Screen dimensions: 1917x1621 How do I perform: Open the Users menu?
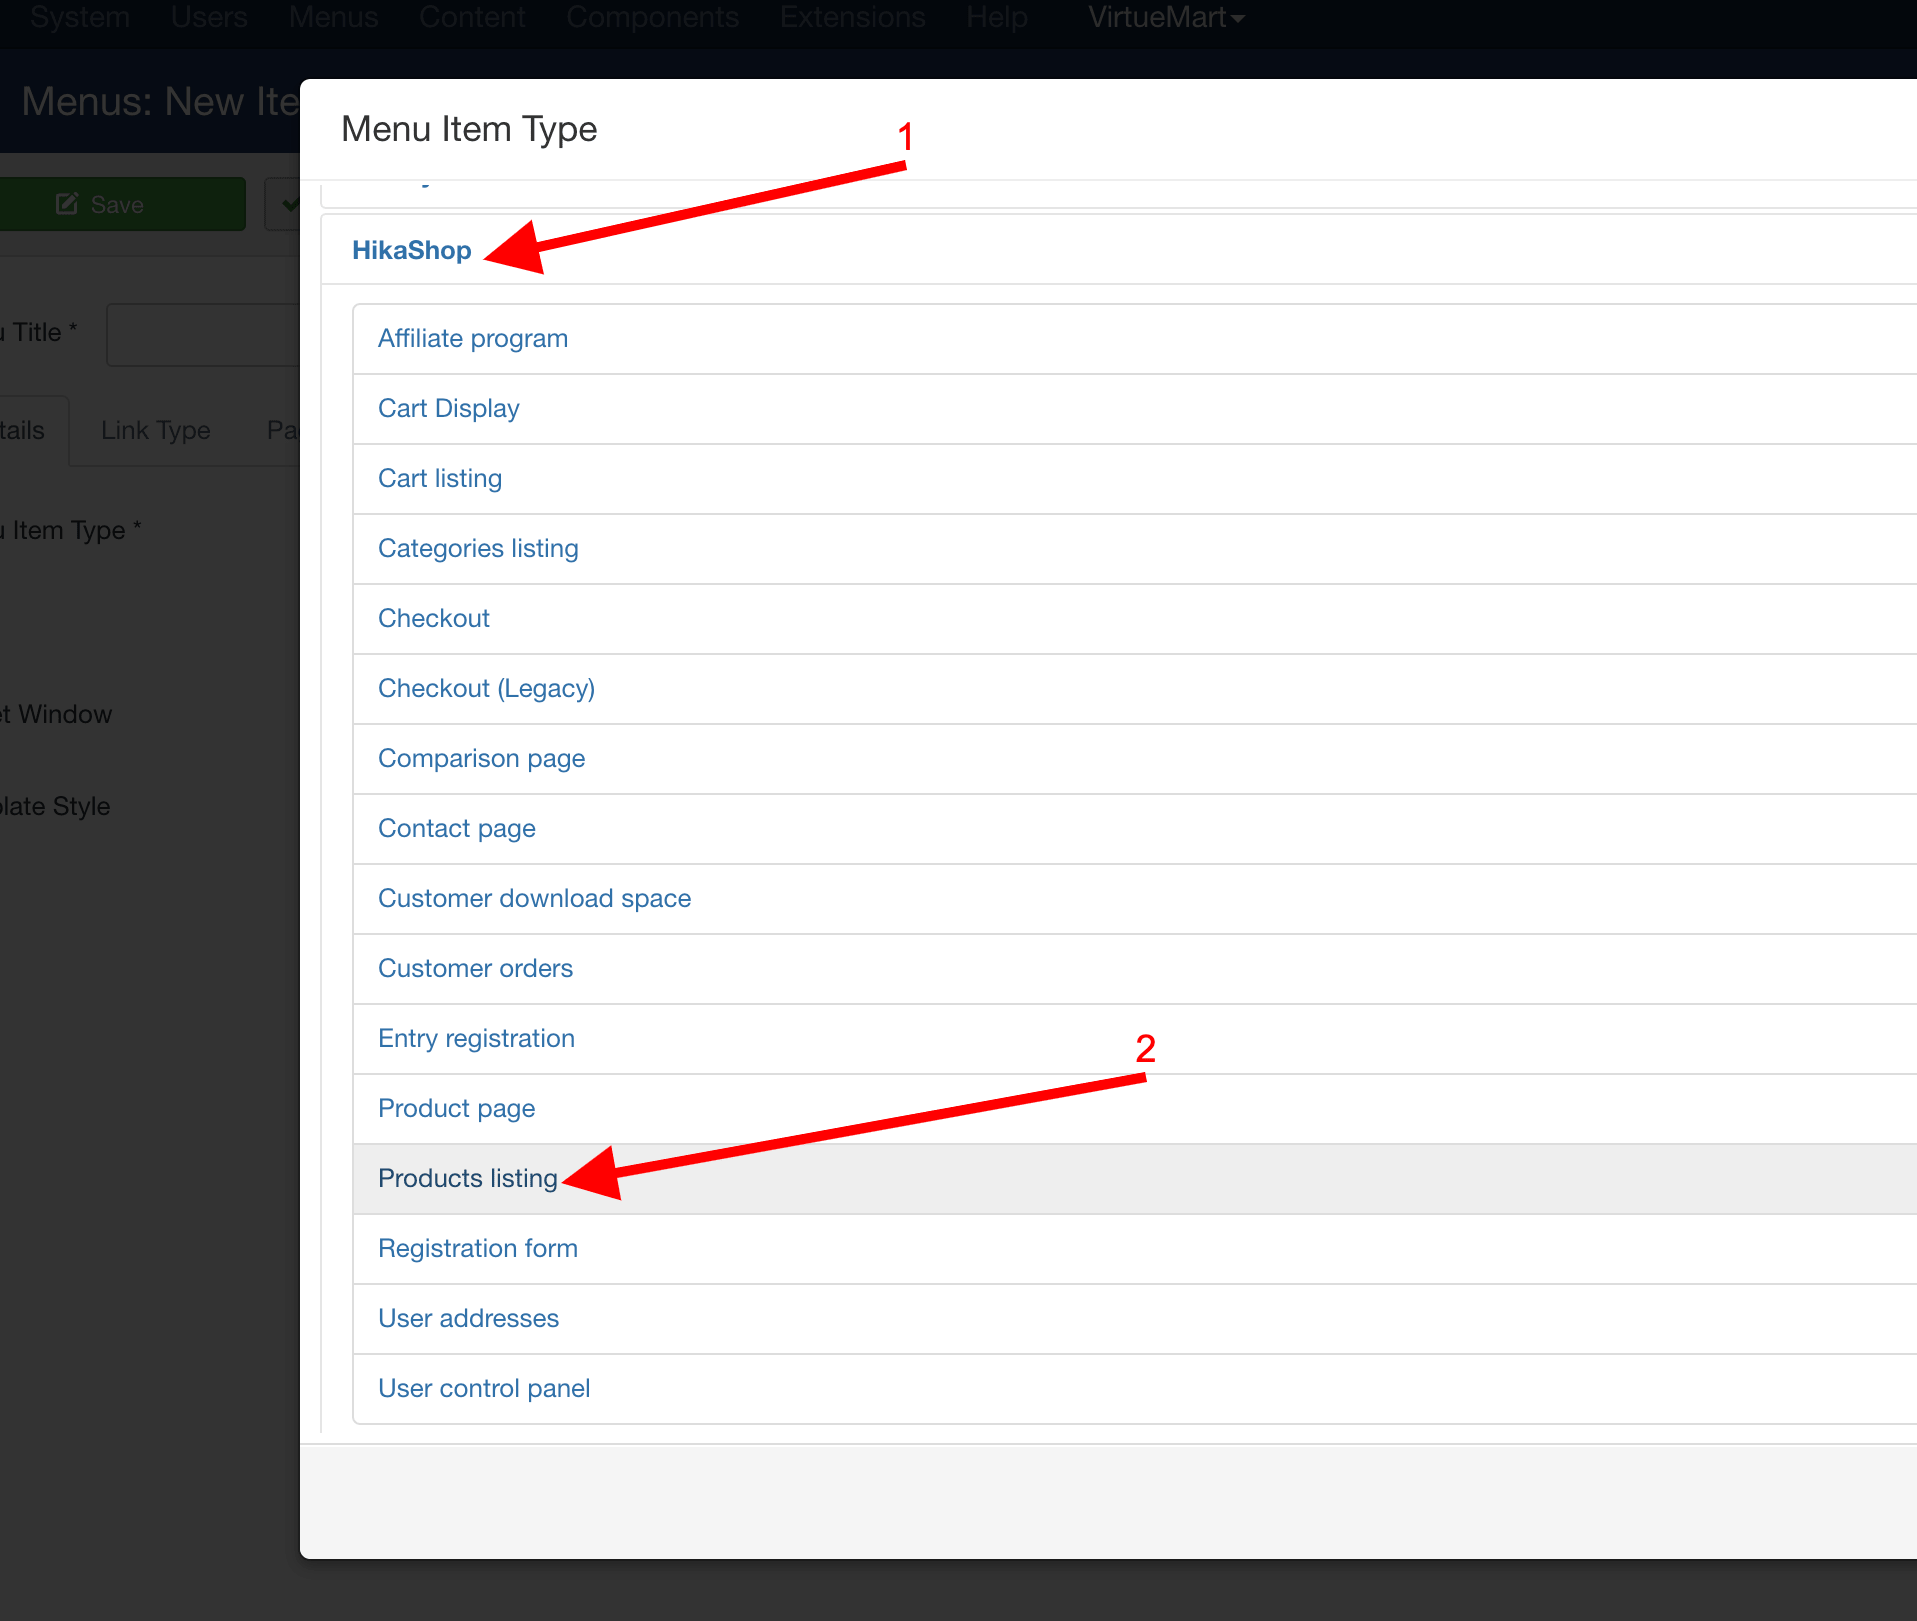(x=209, y=17)
